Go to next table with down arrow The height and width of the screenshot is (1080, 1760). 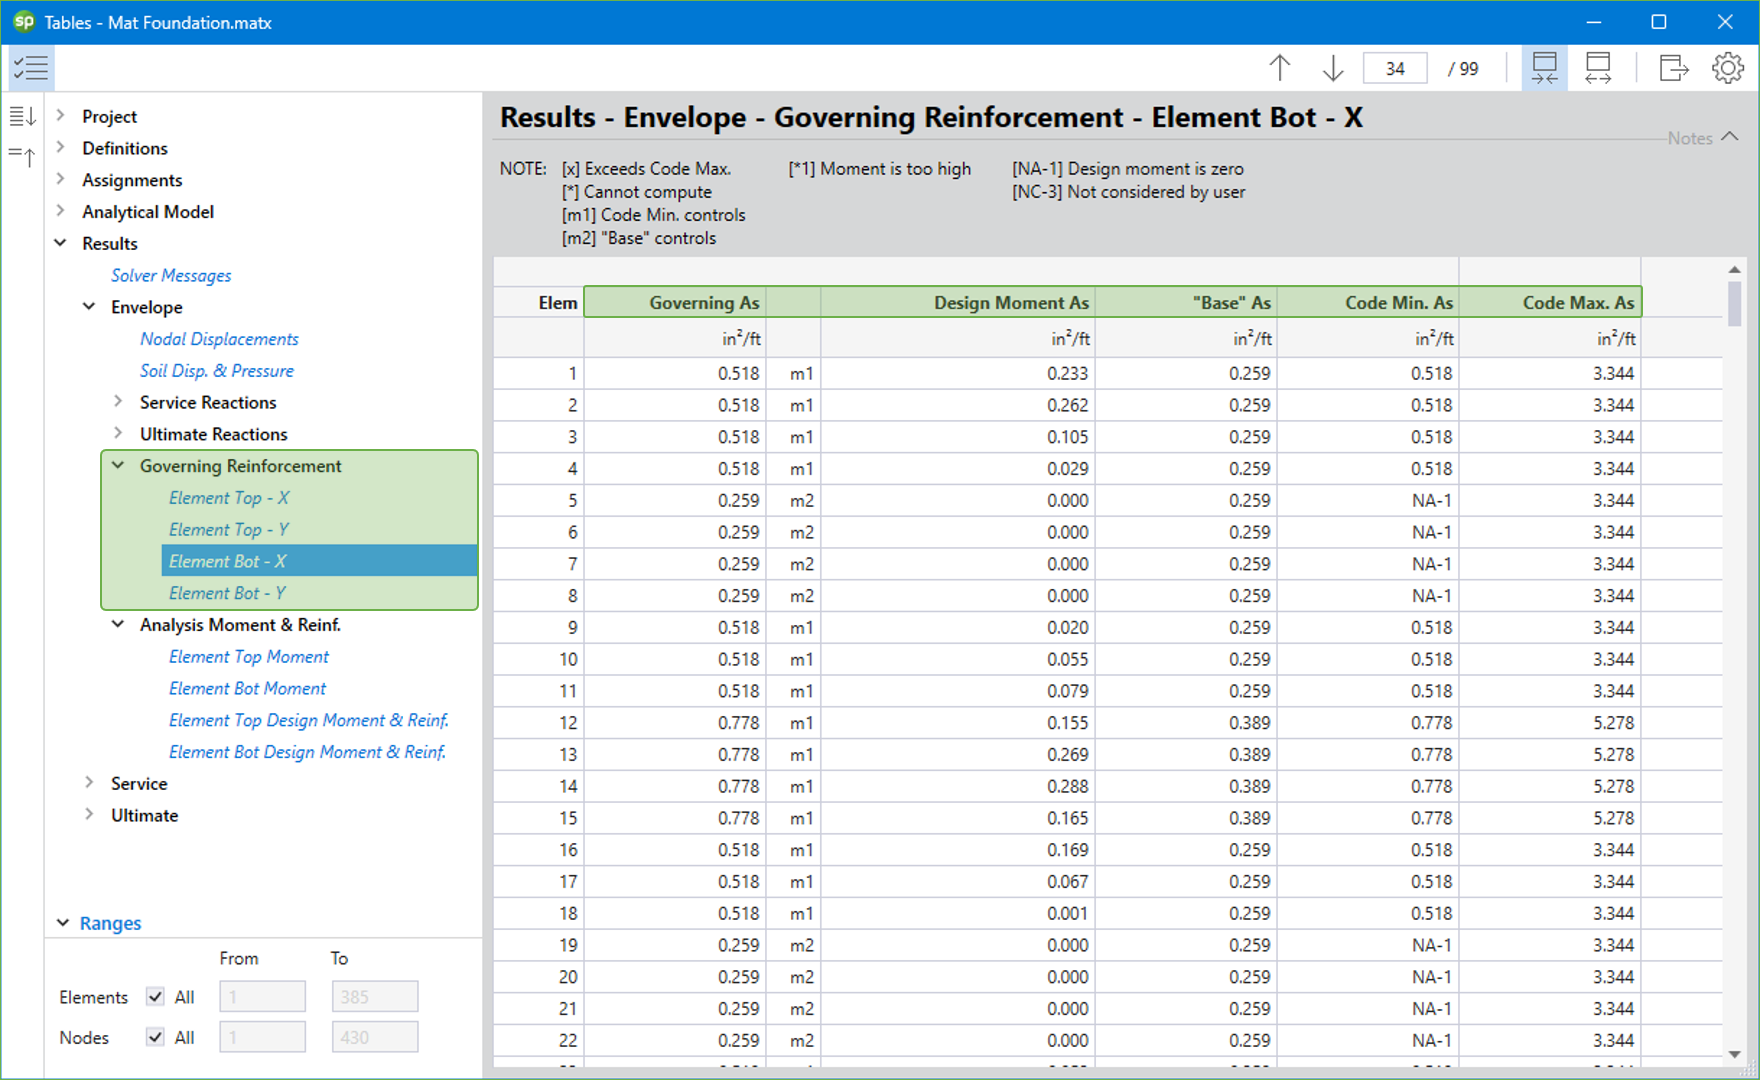click(x=1333, y=68)
